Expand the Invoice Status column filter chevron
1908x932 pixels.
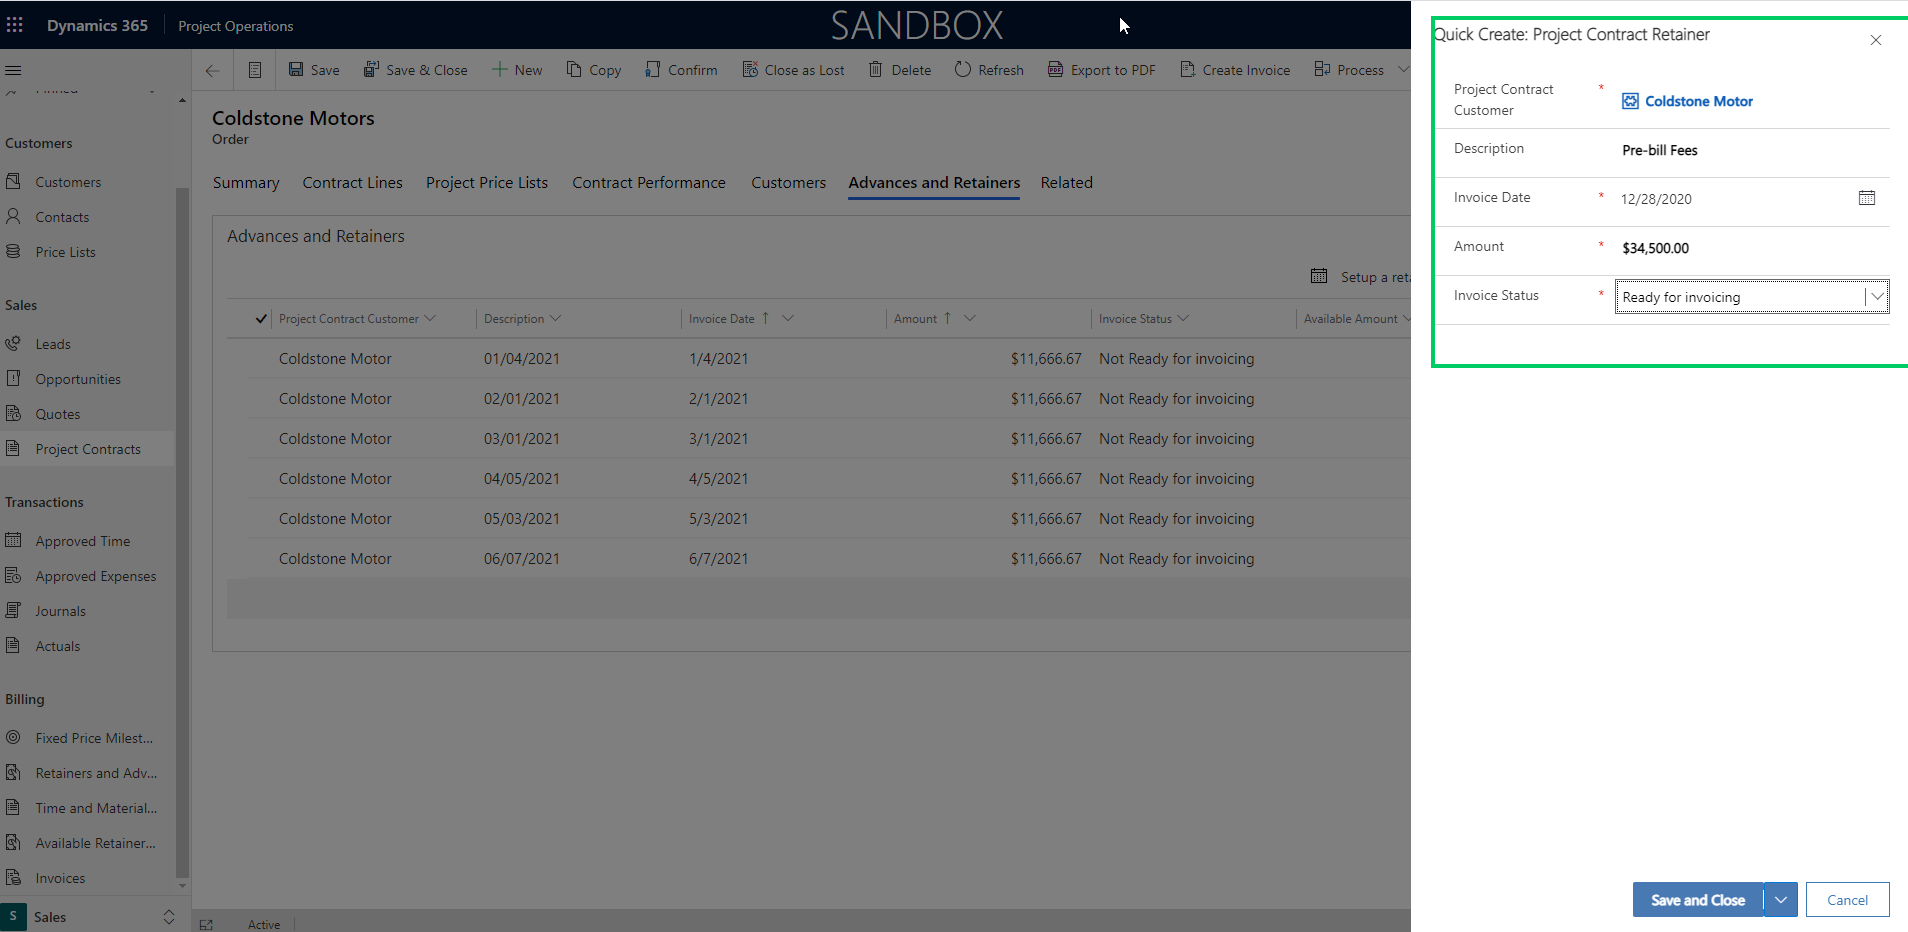(x=1183, y=319)
